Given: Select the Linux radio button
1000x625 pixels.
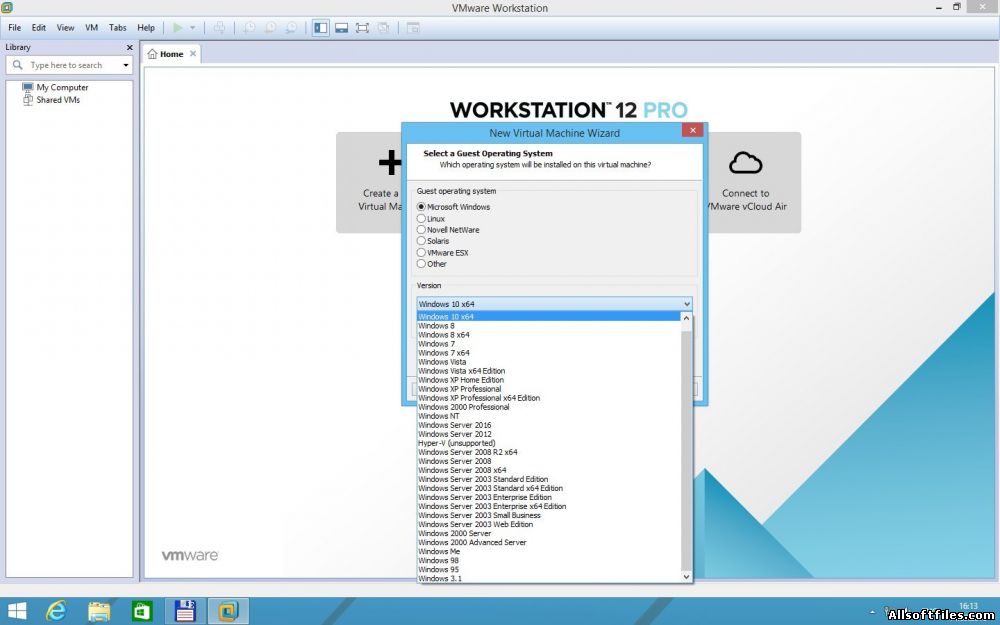Looking at the screenshot, I should click(x=421, y=218).
